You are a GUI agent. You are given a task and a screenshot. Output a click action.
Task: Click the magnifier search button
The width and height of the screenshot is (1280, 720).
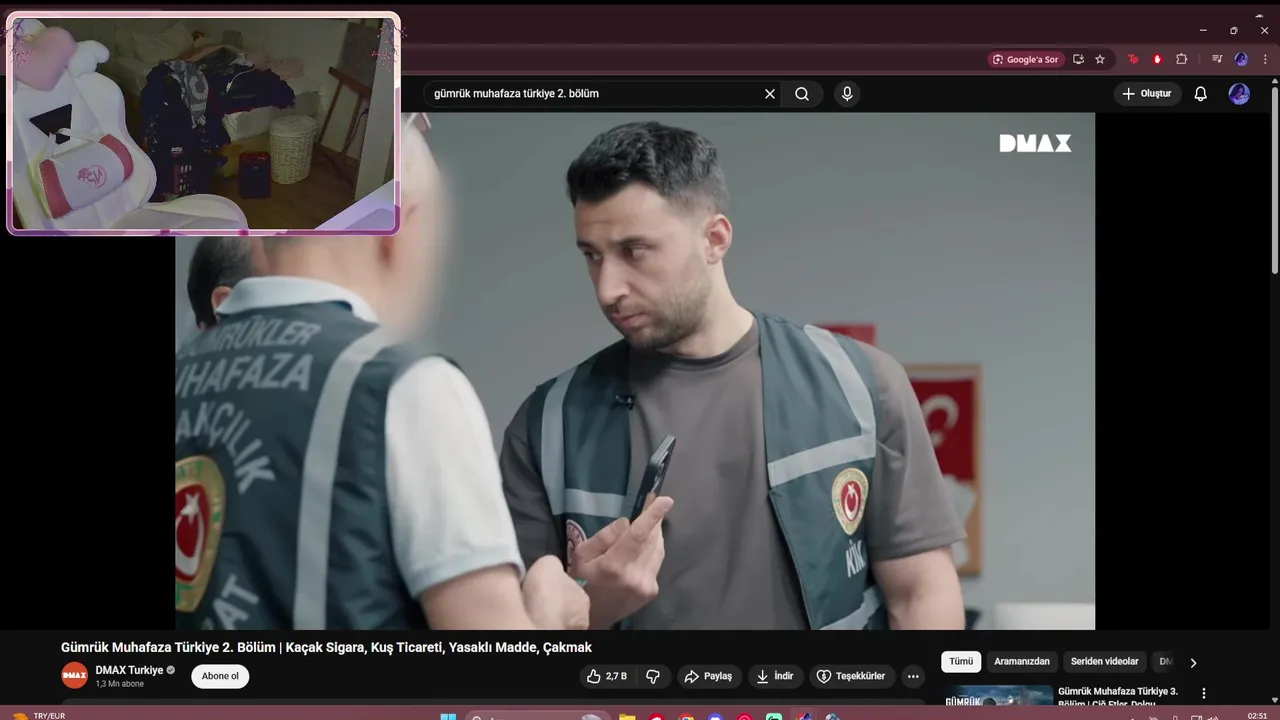tap(802, 94)
